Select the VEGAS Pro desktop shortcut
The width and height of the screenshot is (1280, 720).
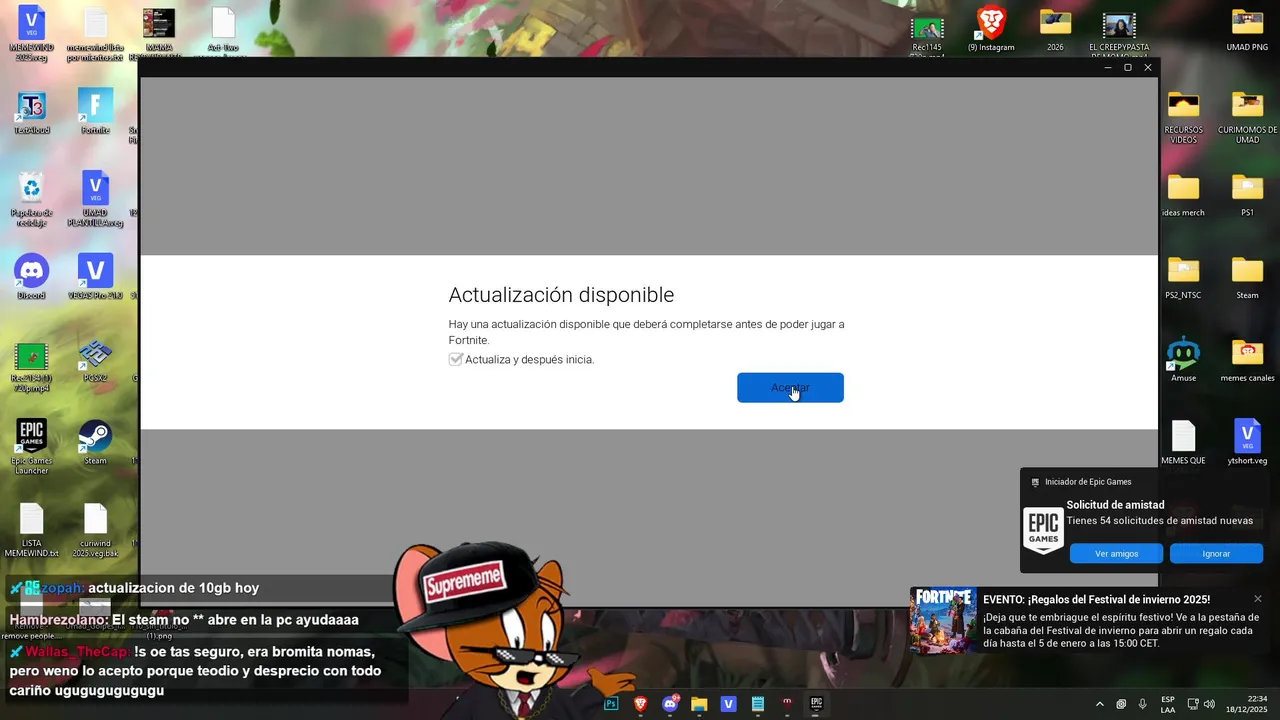coord(95,277)
